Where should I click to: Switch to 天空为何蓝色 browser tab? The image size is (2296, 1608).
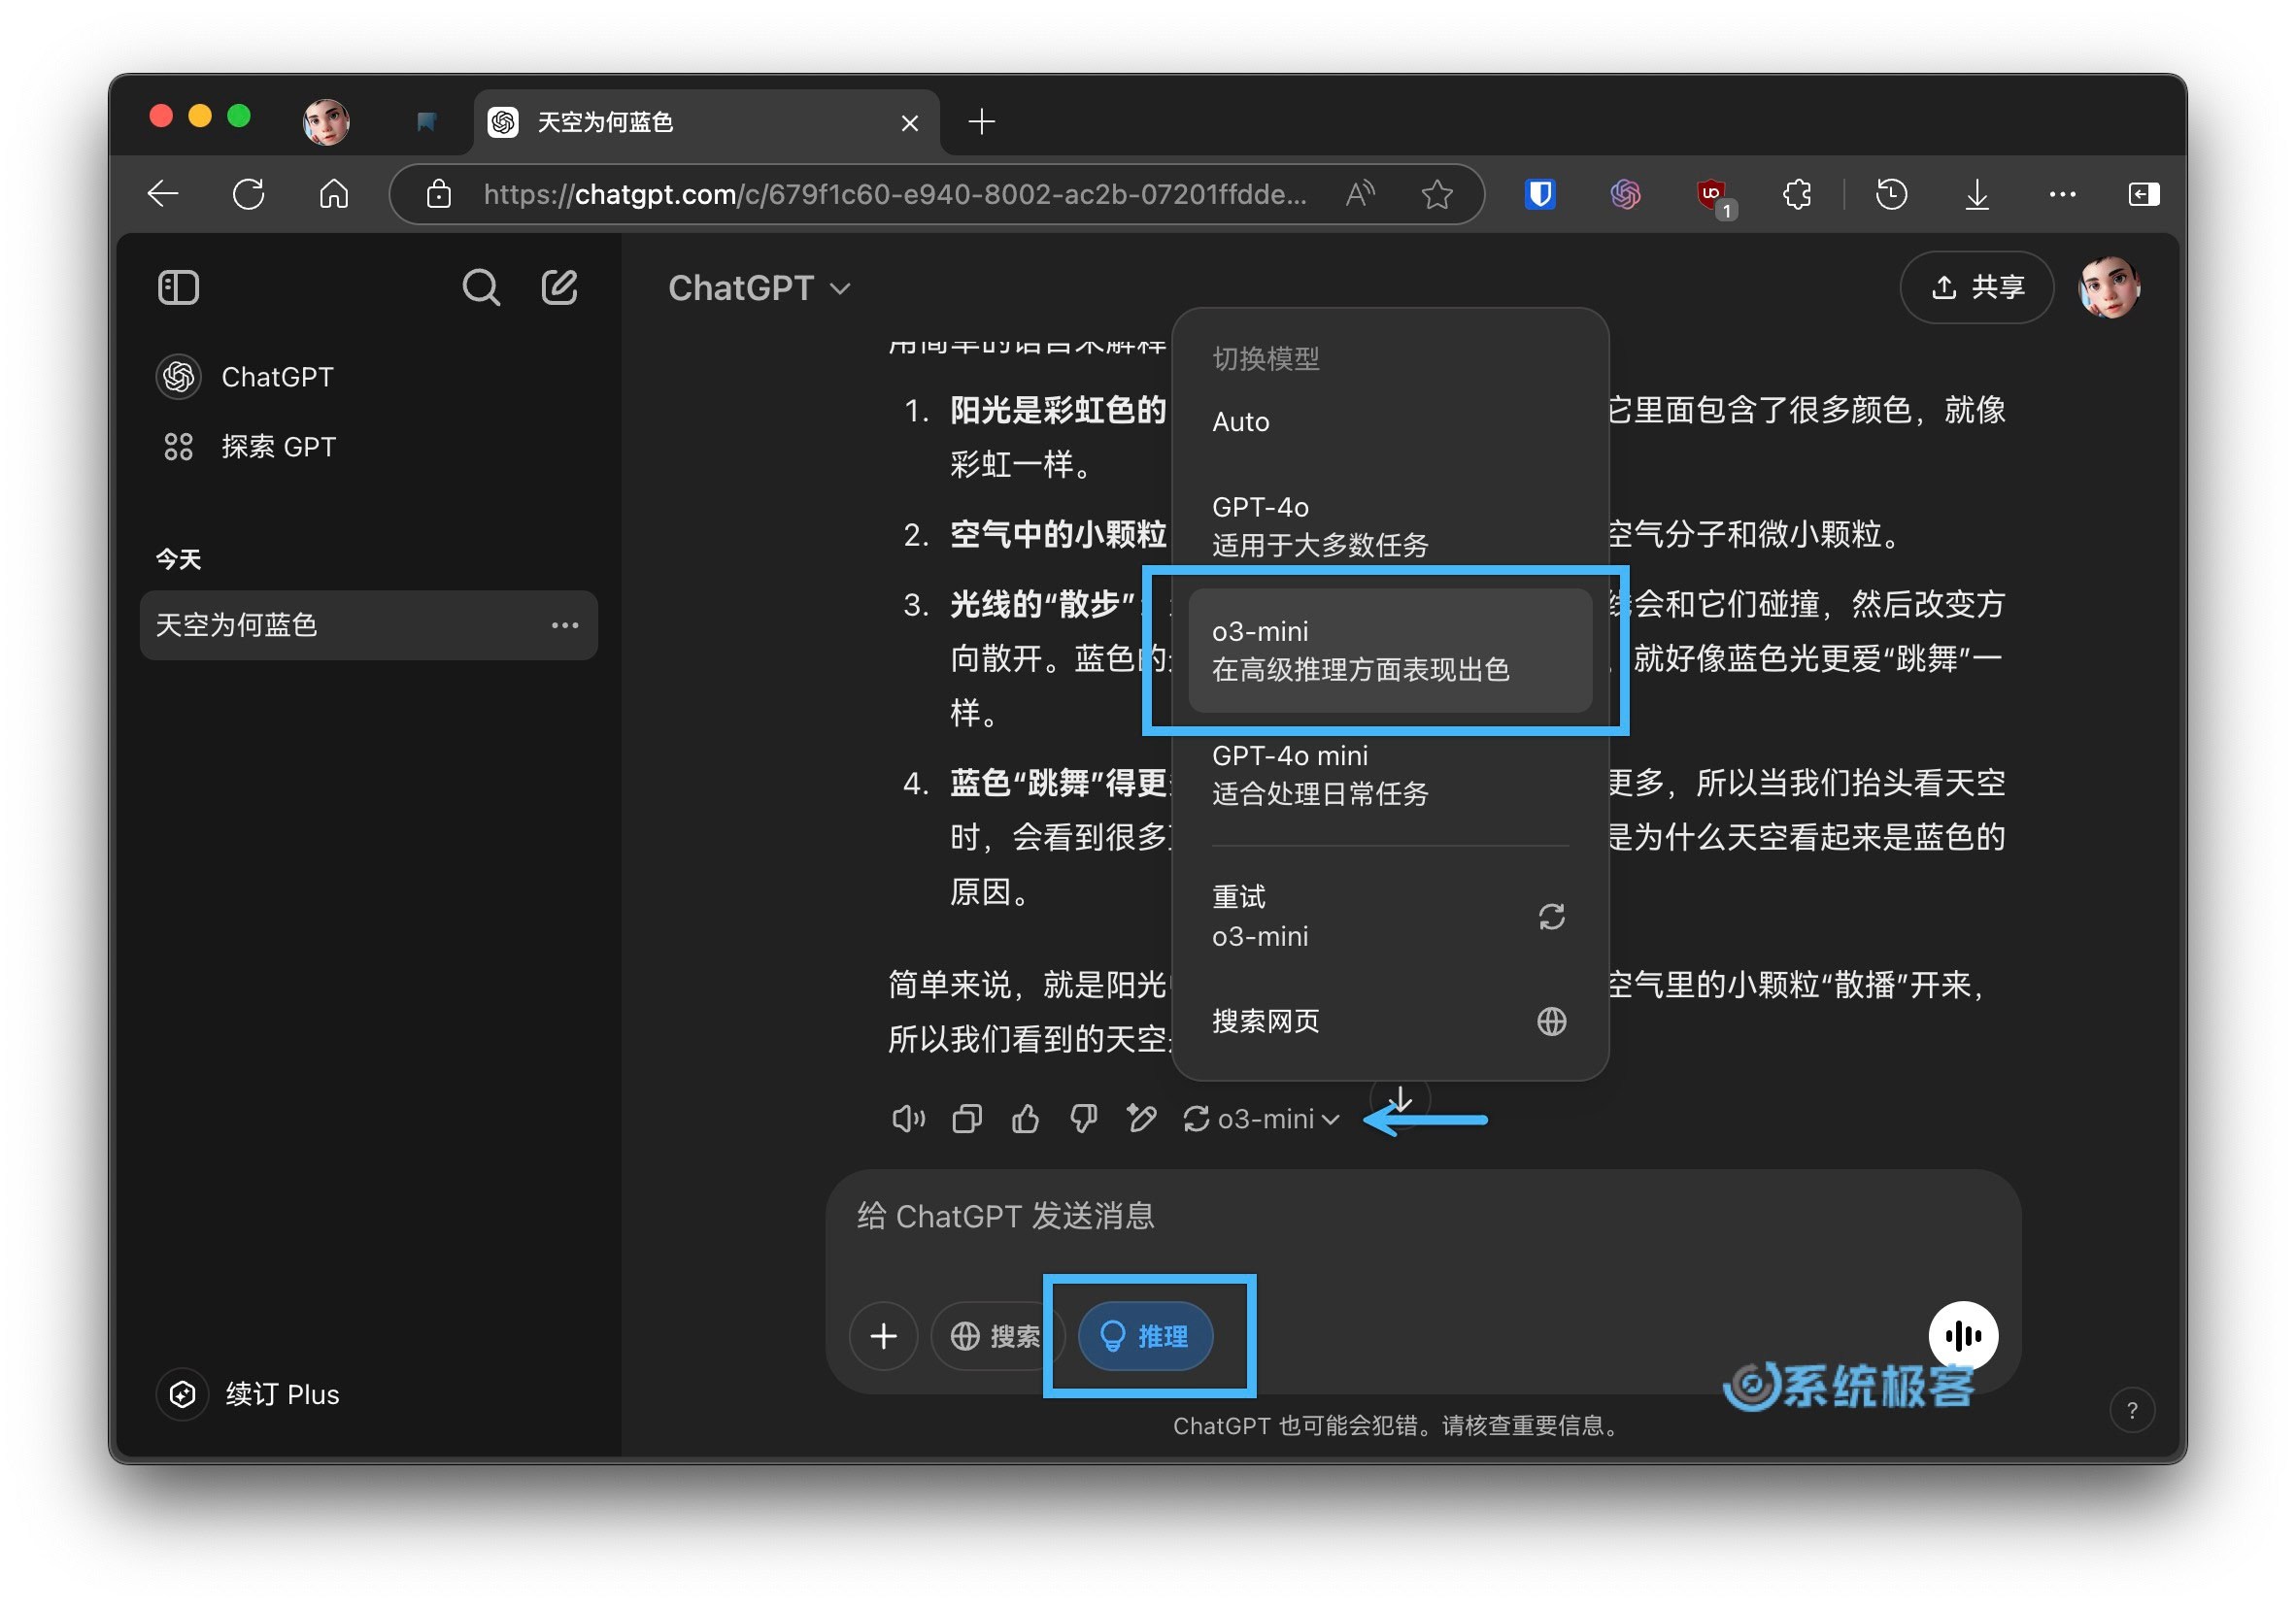coord(706,122)
